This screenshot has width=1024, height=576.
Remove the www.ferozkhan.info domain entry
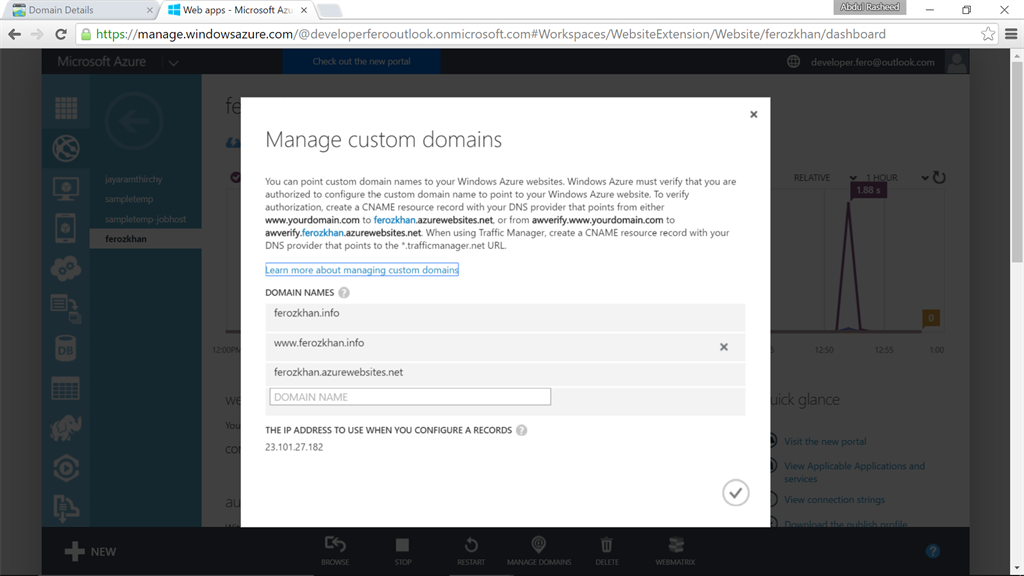tap(724, 347)
